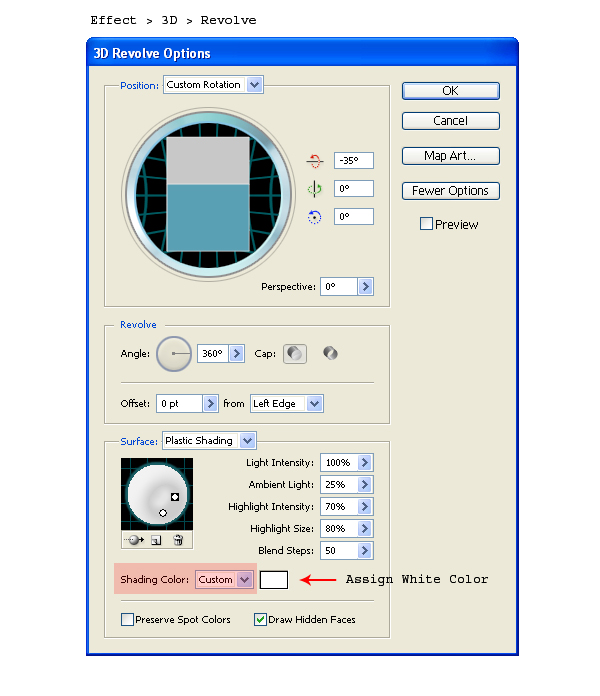Select the square light marker on sphere

click(175, 497)
